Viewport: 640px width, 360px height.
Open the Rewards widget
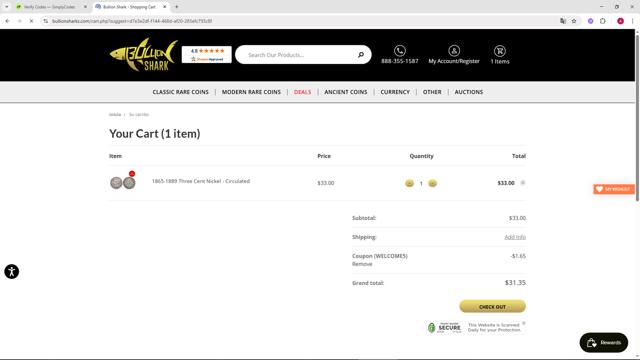(x=604, y=342)
